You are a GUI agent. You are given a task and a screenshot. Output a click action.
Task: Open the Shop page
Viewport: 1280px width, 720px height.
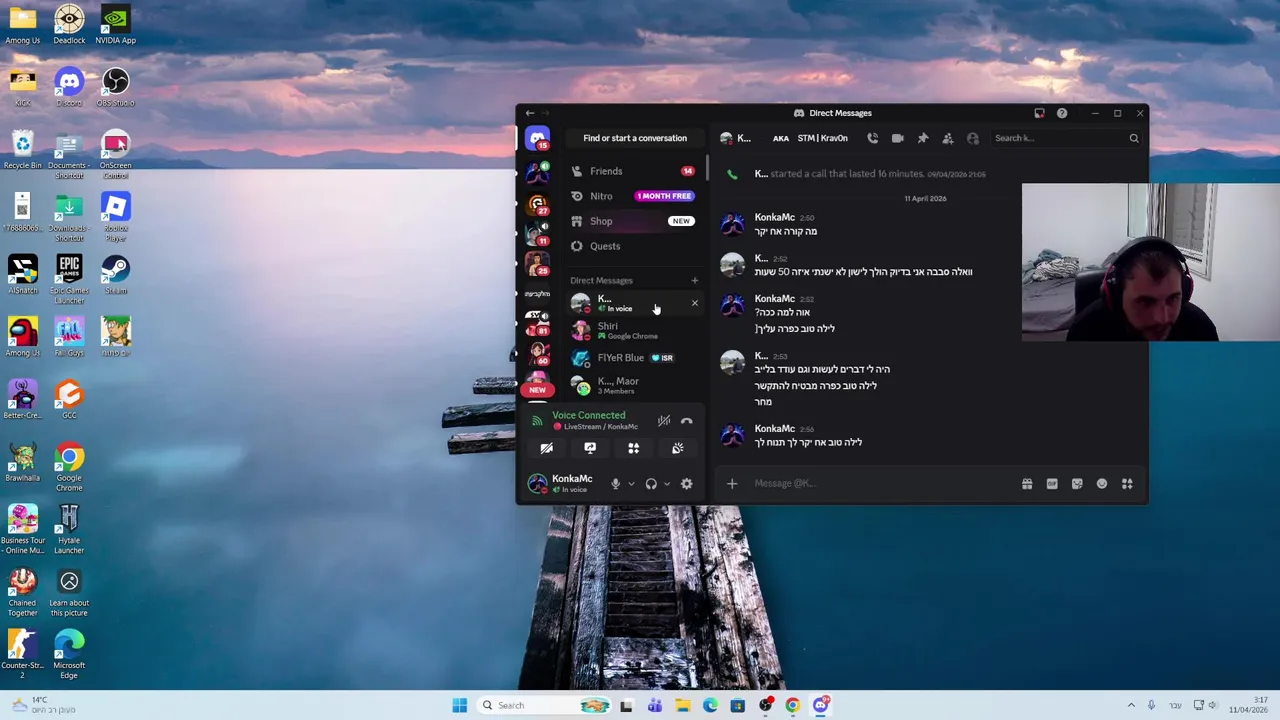(x=634, y=221)
